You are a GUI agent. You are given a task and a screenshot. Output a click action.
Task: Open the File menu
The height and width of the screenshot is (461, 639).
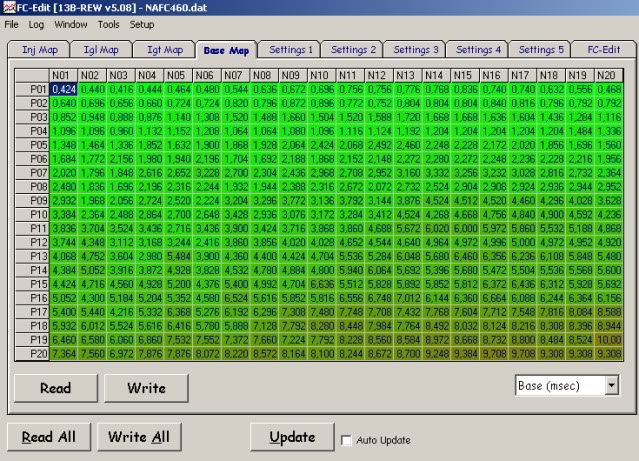pos(11,24)
